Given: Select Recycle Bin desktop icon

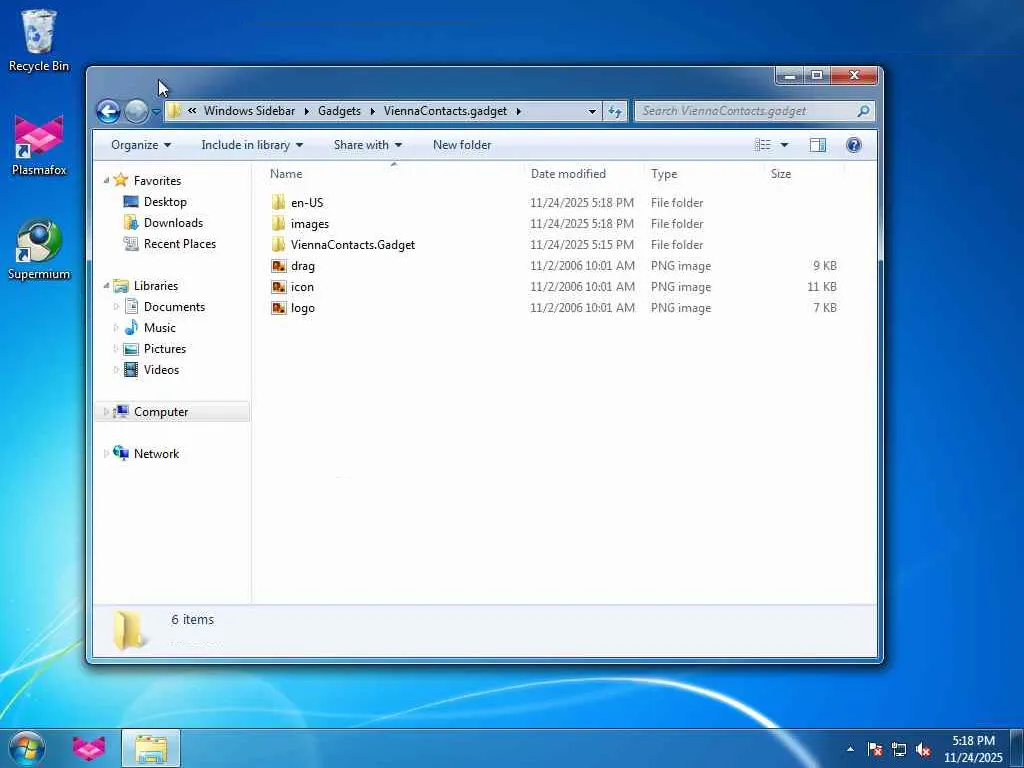Looking at the screenshot, I should pyautogui.click(x=39, y=40).
